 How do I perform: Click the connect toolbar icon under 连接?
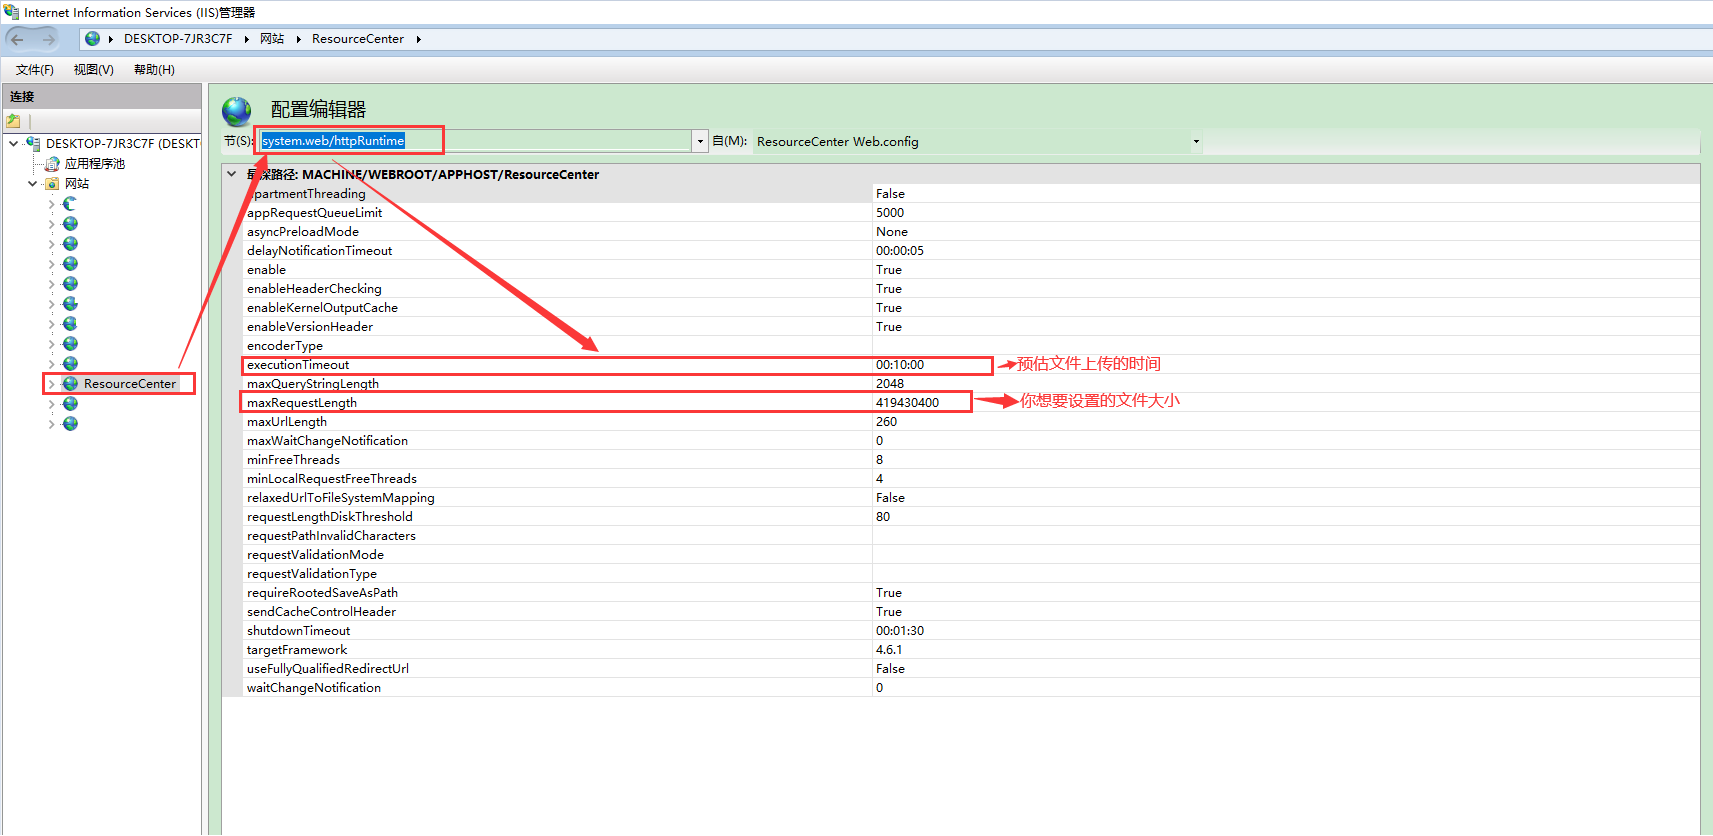(14, 121)
